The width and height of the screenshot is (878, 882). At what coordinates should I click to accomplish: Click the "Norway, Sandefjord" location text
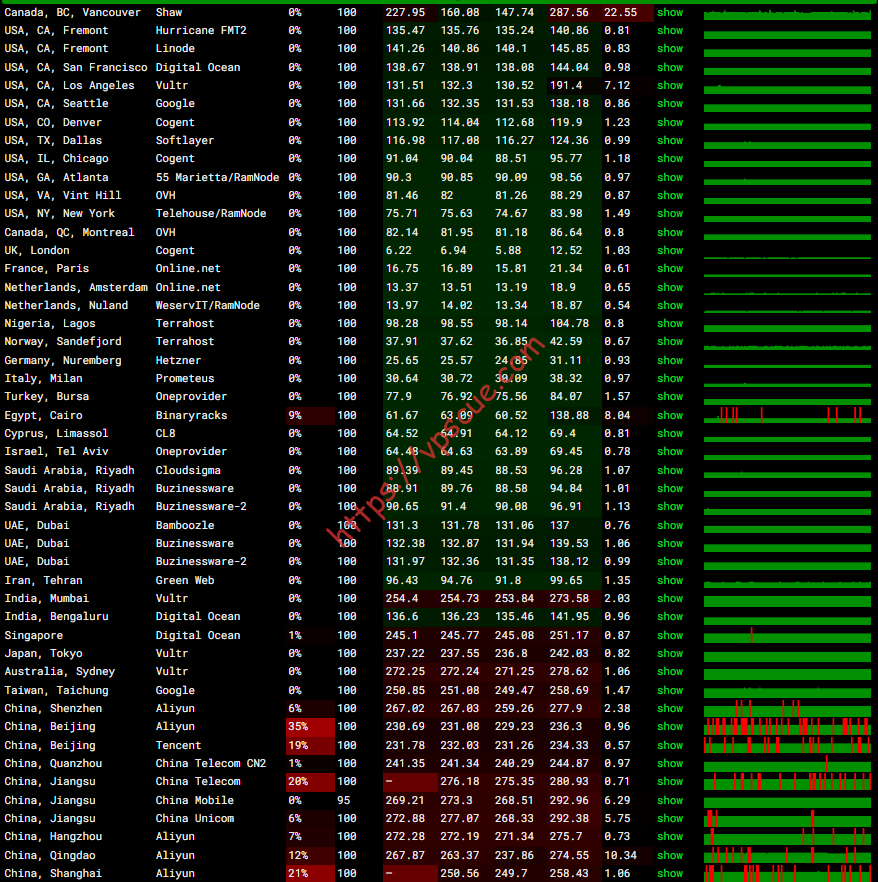point(63,341)
